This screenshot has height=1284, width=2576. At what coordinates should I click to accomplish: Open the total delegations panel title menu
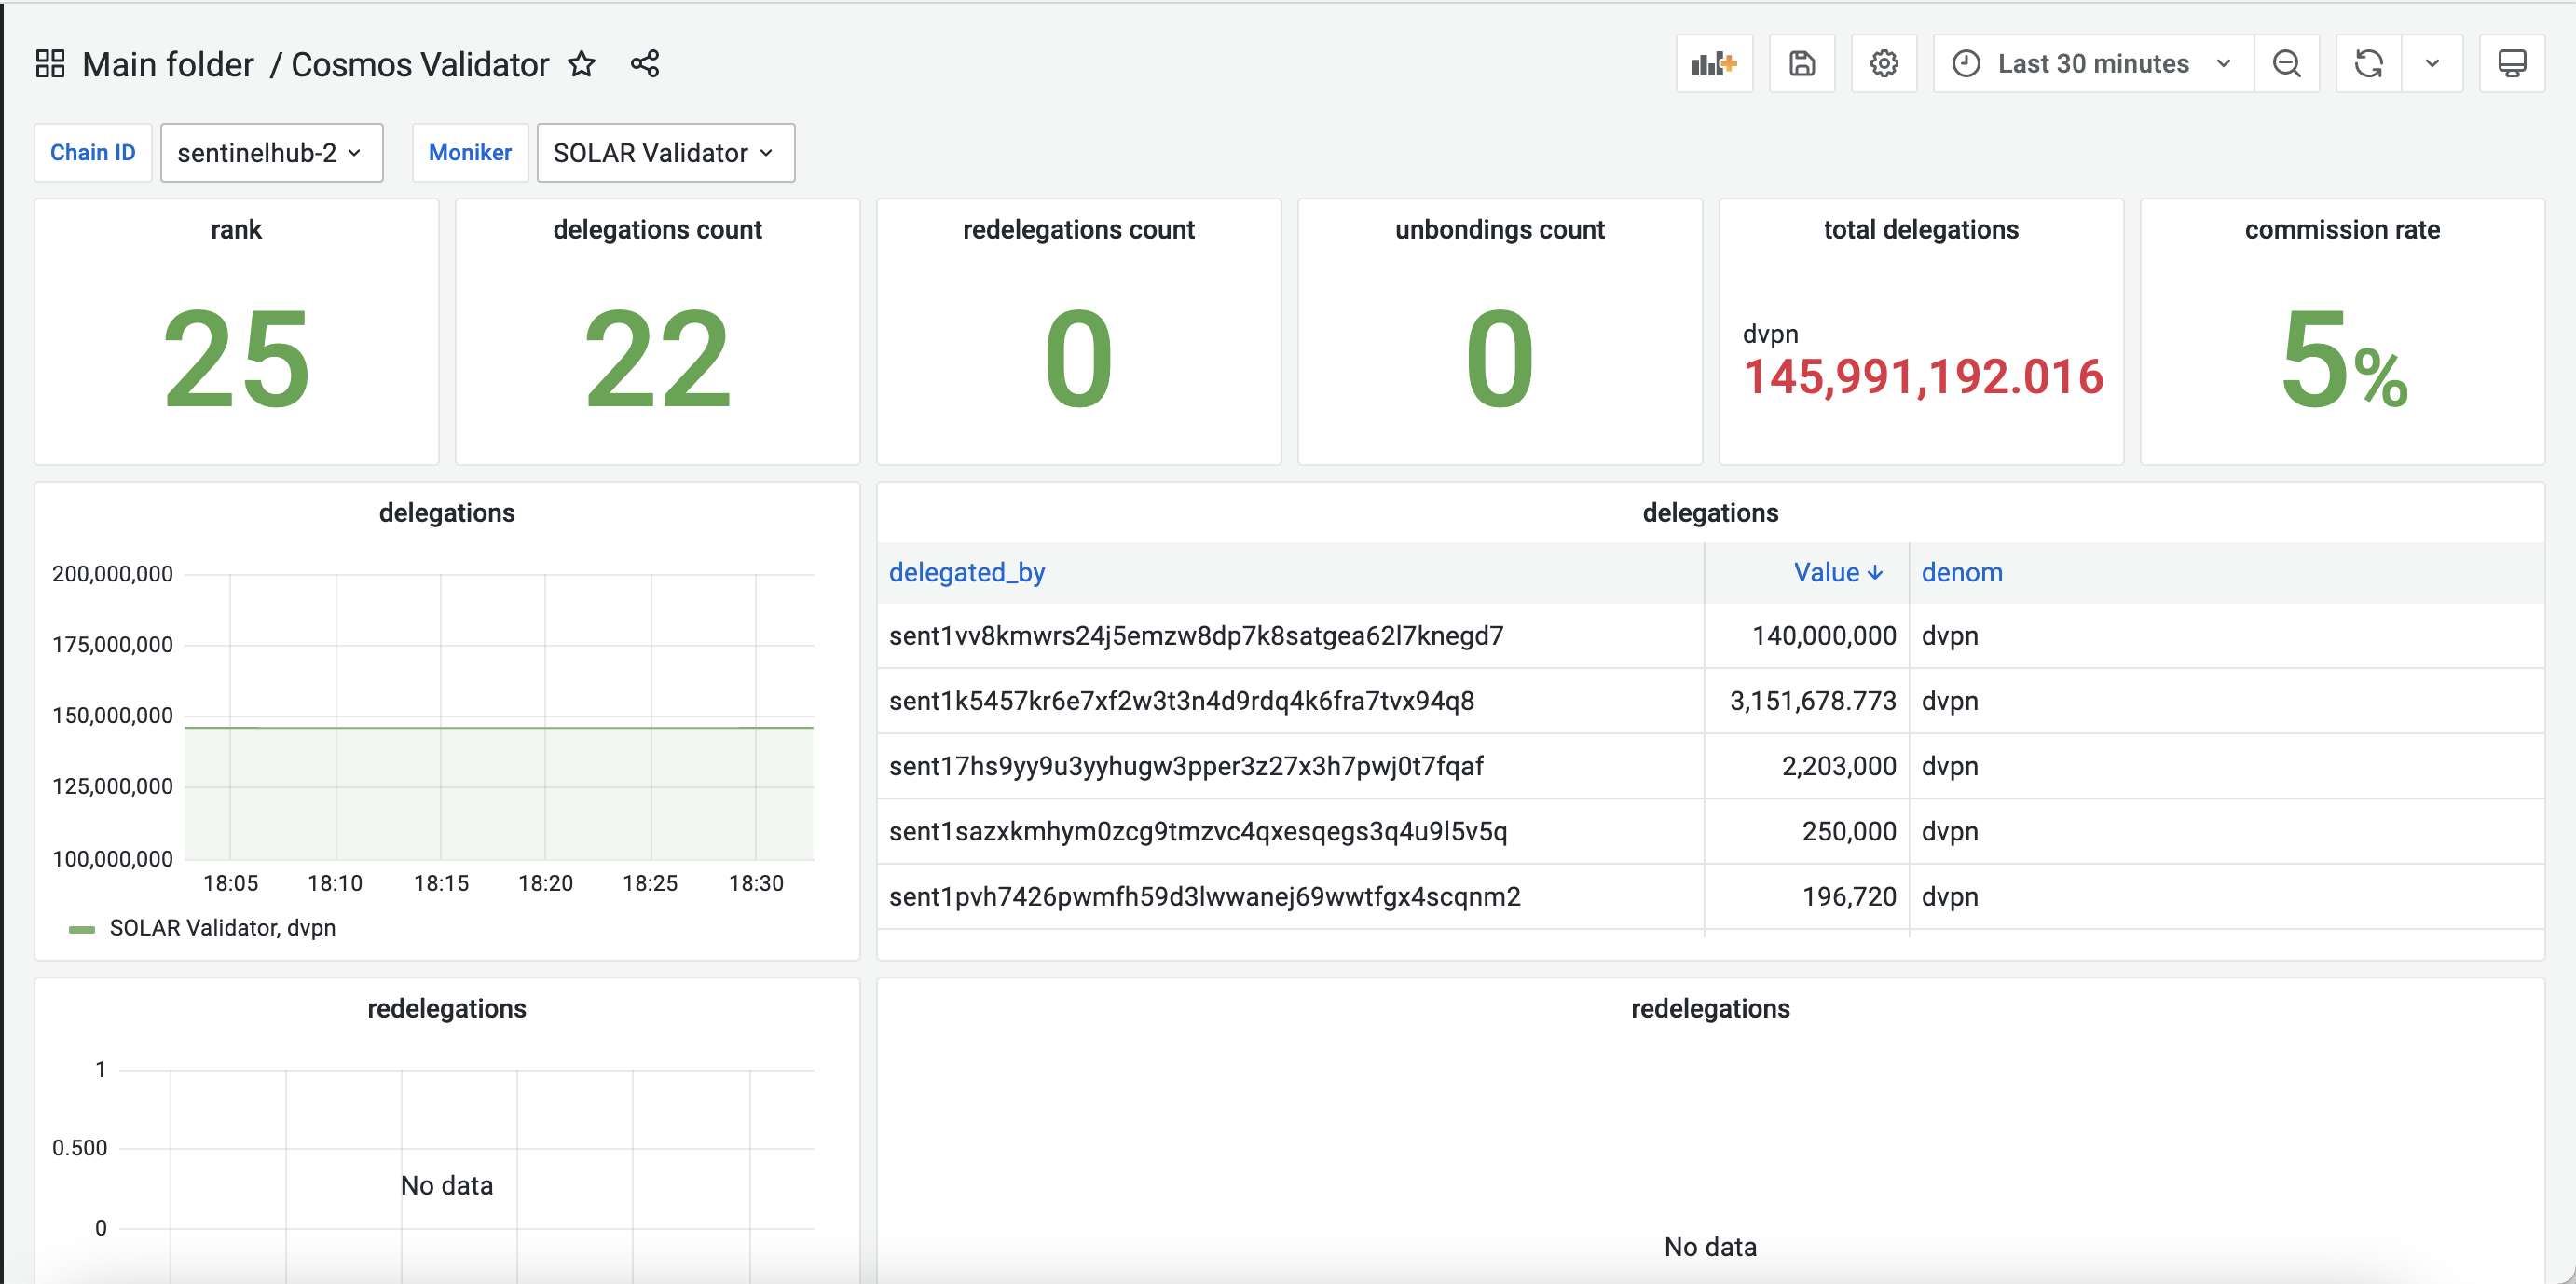coord(1920,230)
